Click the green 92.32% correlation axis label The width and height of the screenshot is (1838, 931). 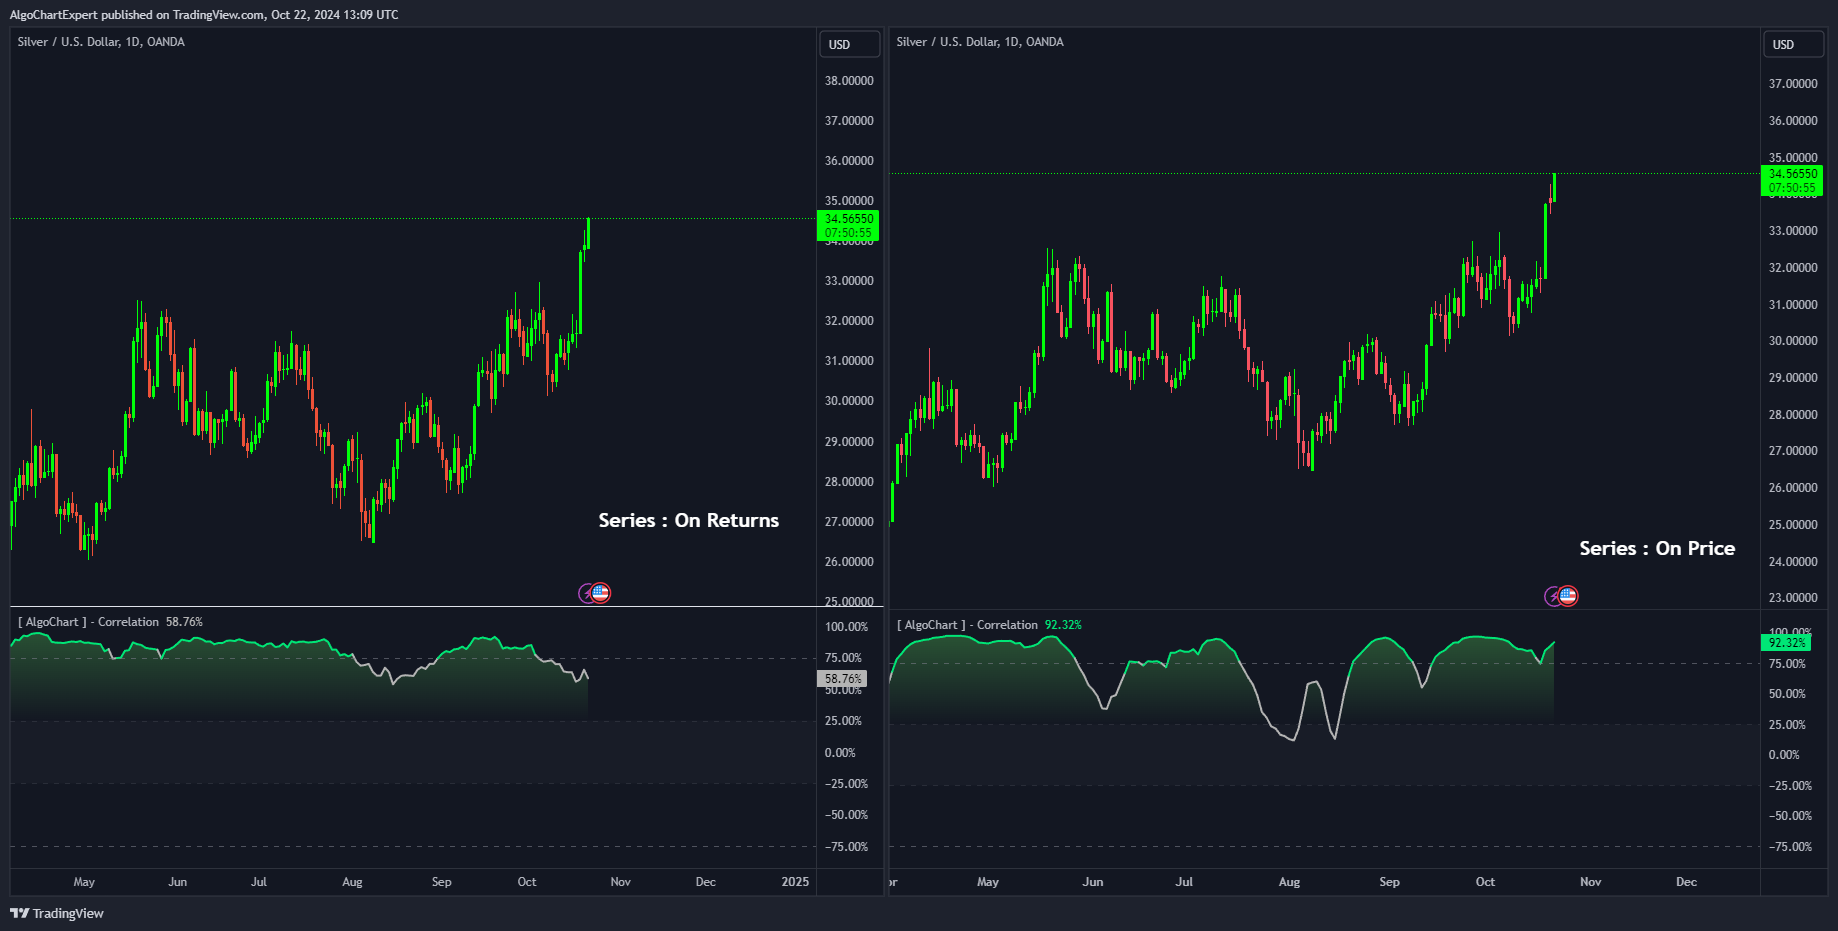(x=1787, y=642)
